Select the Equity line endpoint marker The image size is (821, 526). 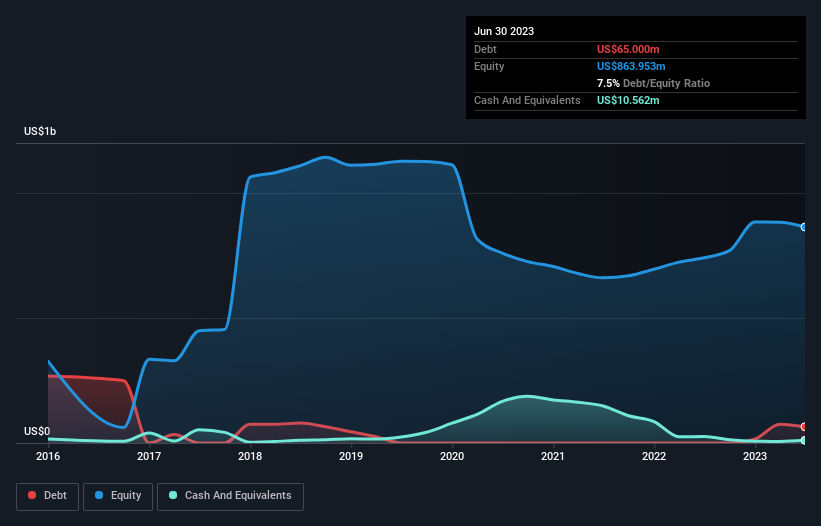(804, 227)
